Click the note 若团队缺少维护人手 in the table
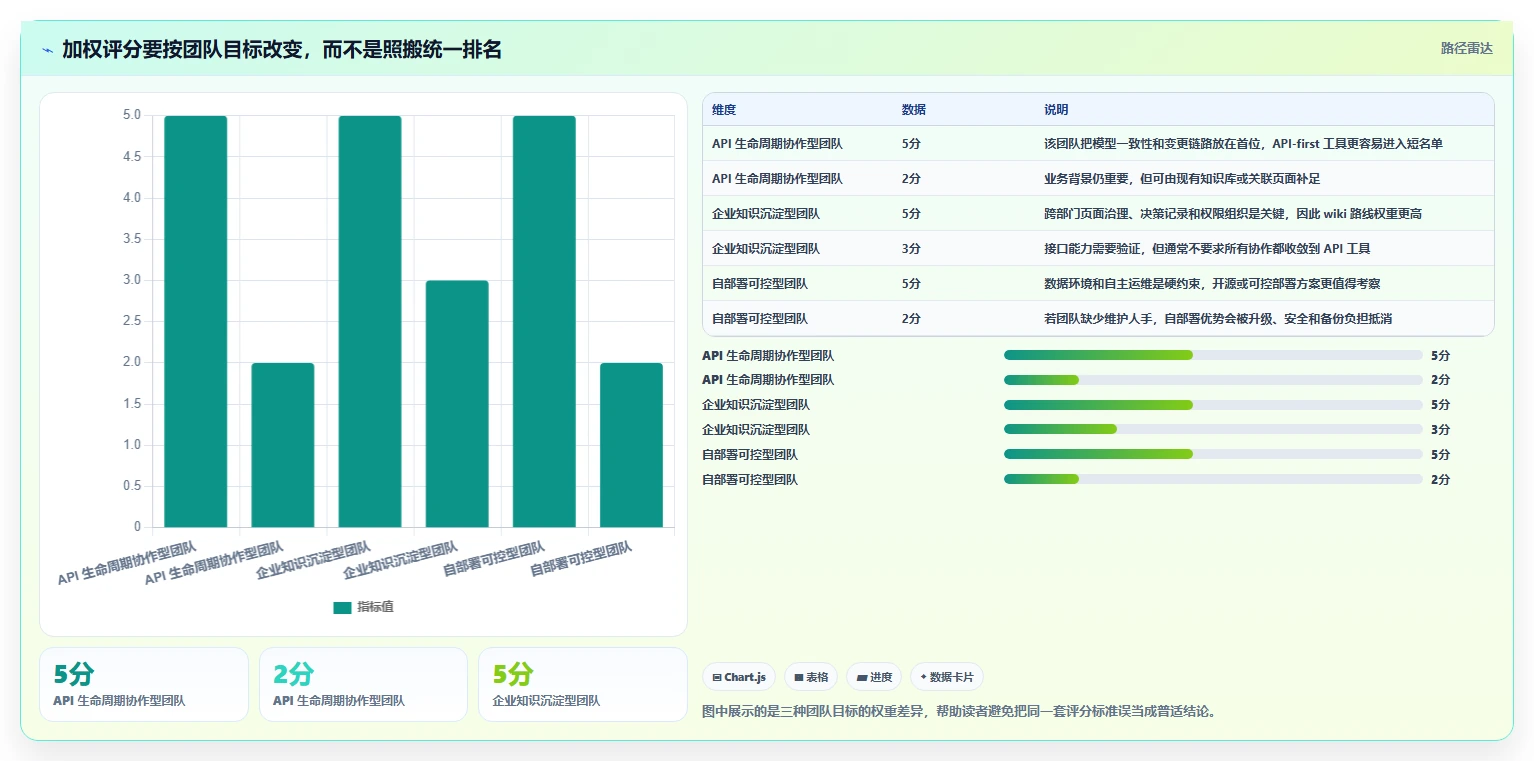The width and height of the screenshot is (1534, 761). point(1218,319)
